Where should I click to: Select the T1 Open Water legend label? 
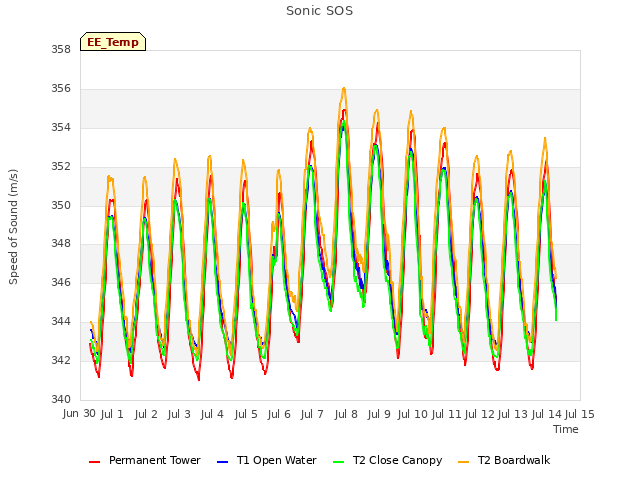coord(277,460)
